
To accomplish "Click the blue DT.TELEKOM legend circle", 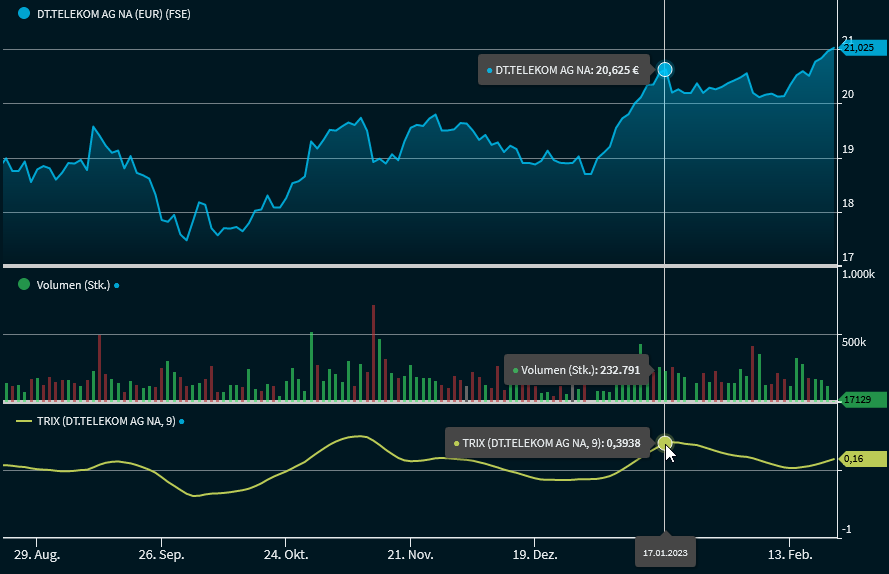I will pos(24,13).
